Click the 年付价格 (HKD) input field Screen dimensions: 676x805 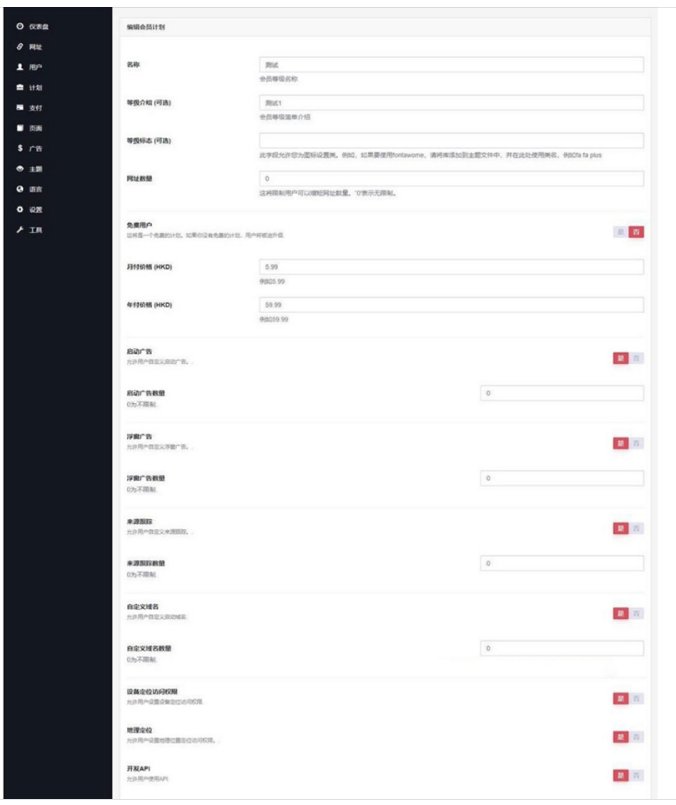tap(450, 305)
